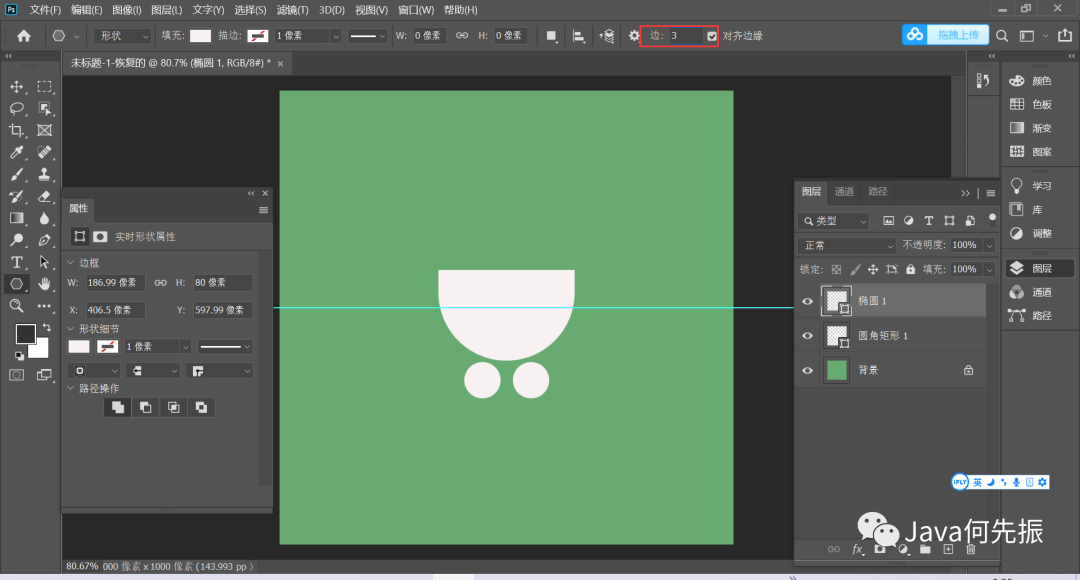Hide the 背景 layer
This screenshot has width=1080, height=580.
click(808, 370)
